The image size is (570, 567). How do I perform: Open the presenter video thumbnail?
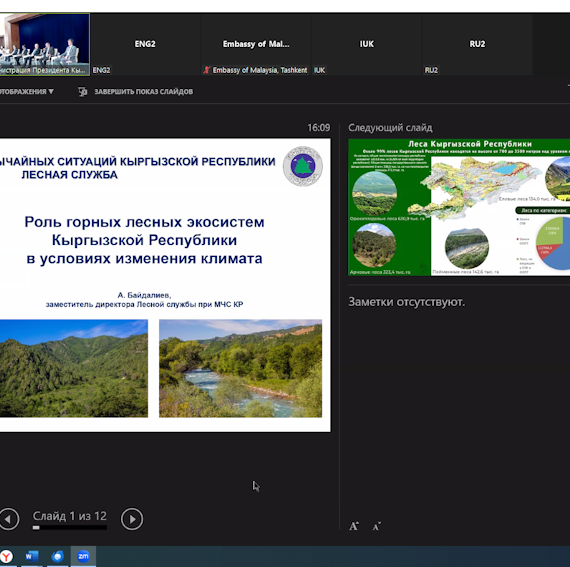pyautogui.click(x=44, y=44)
